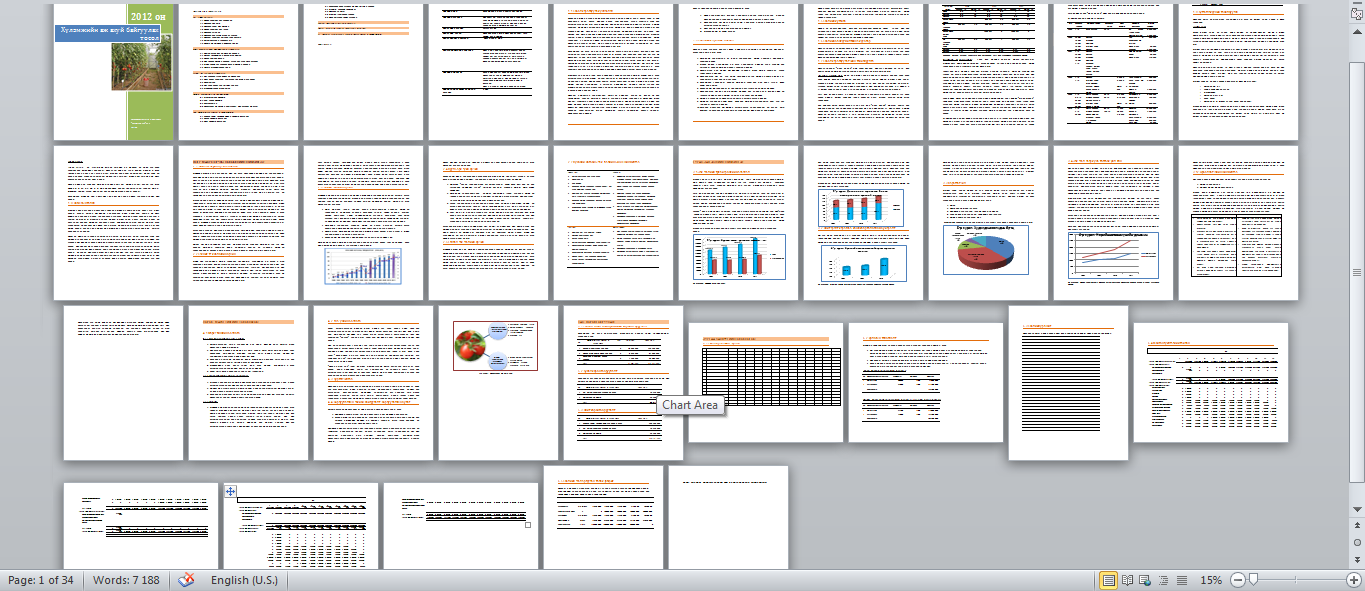Viewport: 1365px width, 591px height.
Task: Click the zoom slider handle
Action: click(1252, 580)
